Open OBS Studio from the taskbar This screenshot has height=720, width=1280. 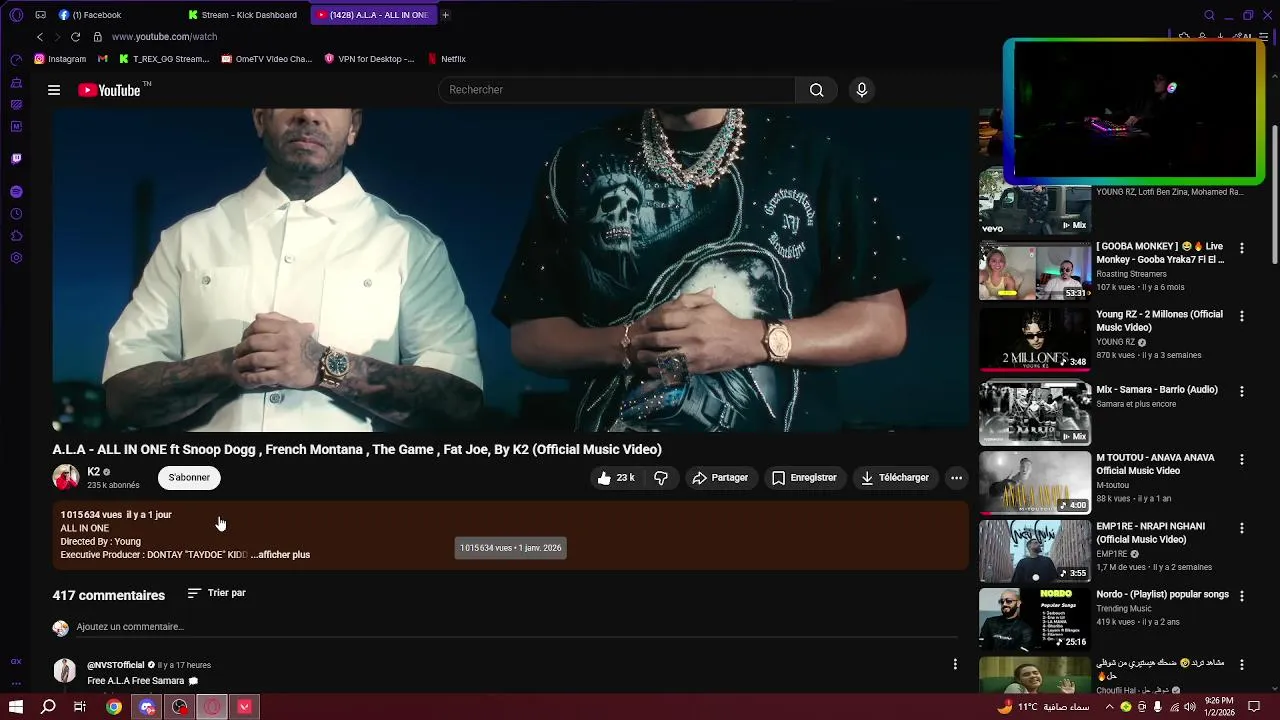pyautogui.click(x=180, y=707)
